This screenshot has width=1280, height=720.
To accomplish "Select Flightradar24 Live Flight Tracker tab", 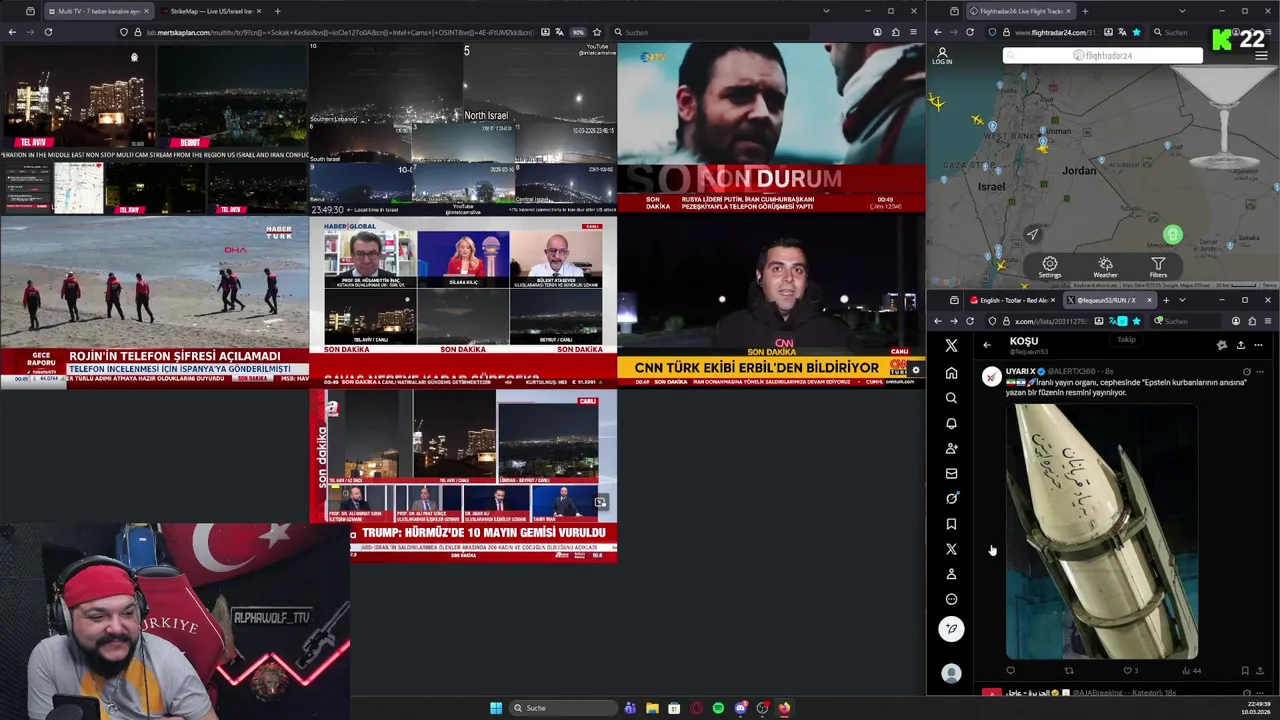I will (1020, 11).
